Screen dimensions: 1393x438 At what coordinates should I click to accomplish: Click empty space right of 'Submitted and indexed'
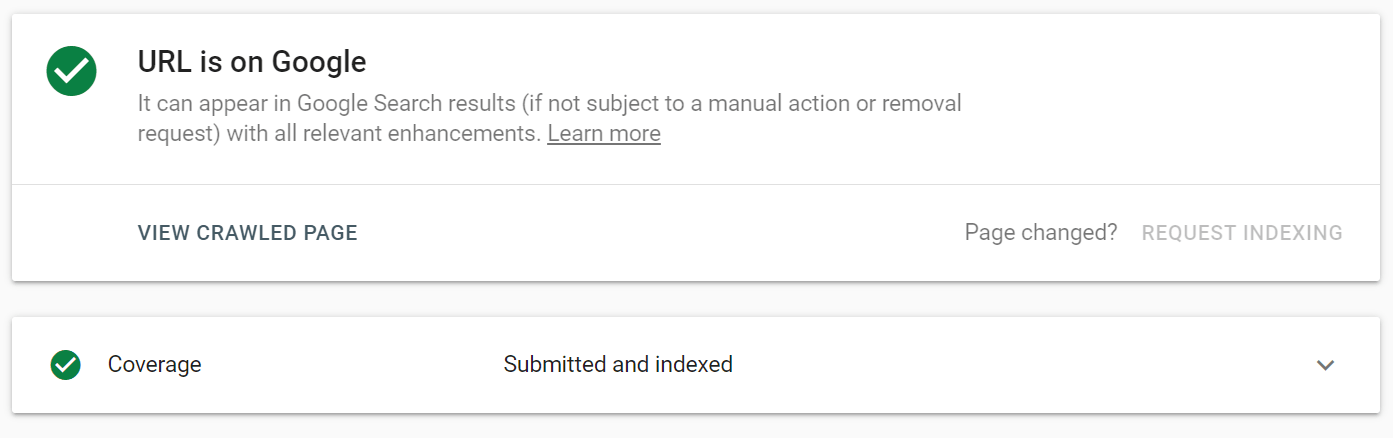click(1000, 365)
